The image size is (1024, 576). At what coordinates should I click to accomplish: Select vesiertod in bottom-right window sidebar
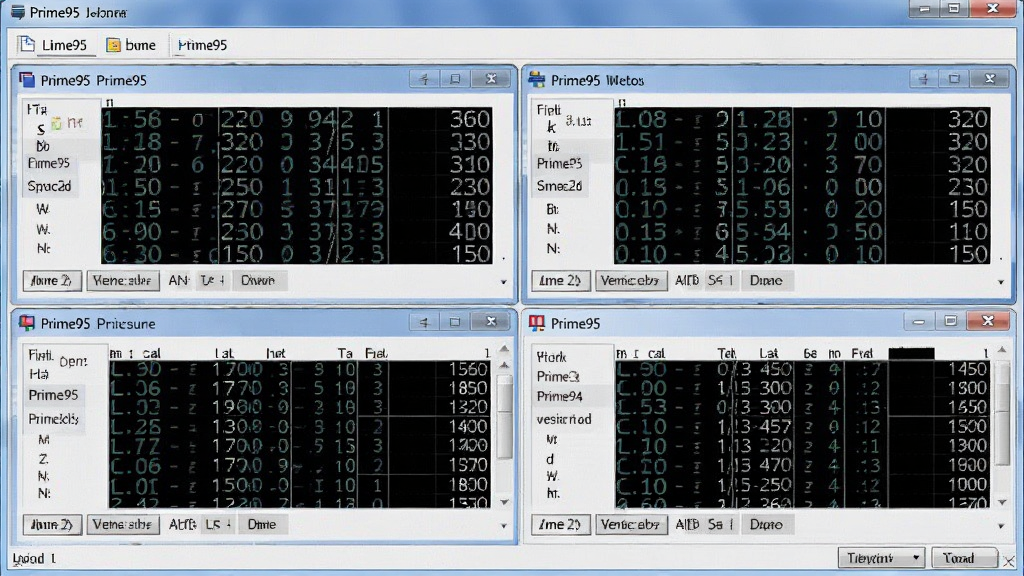(x=564, y=419)
